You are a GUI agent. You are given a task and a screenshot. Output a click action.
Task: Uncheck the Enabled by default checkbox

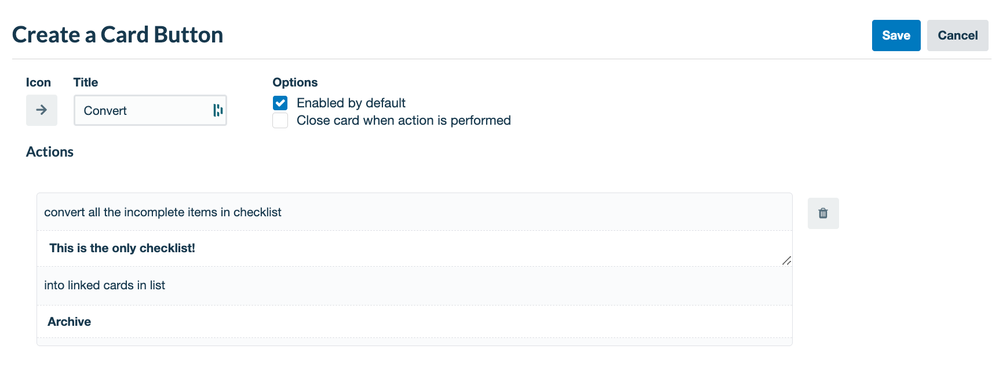pos(280,103)
